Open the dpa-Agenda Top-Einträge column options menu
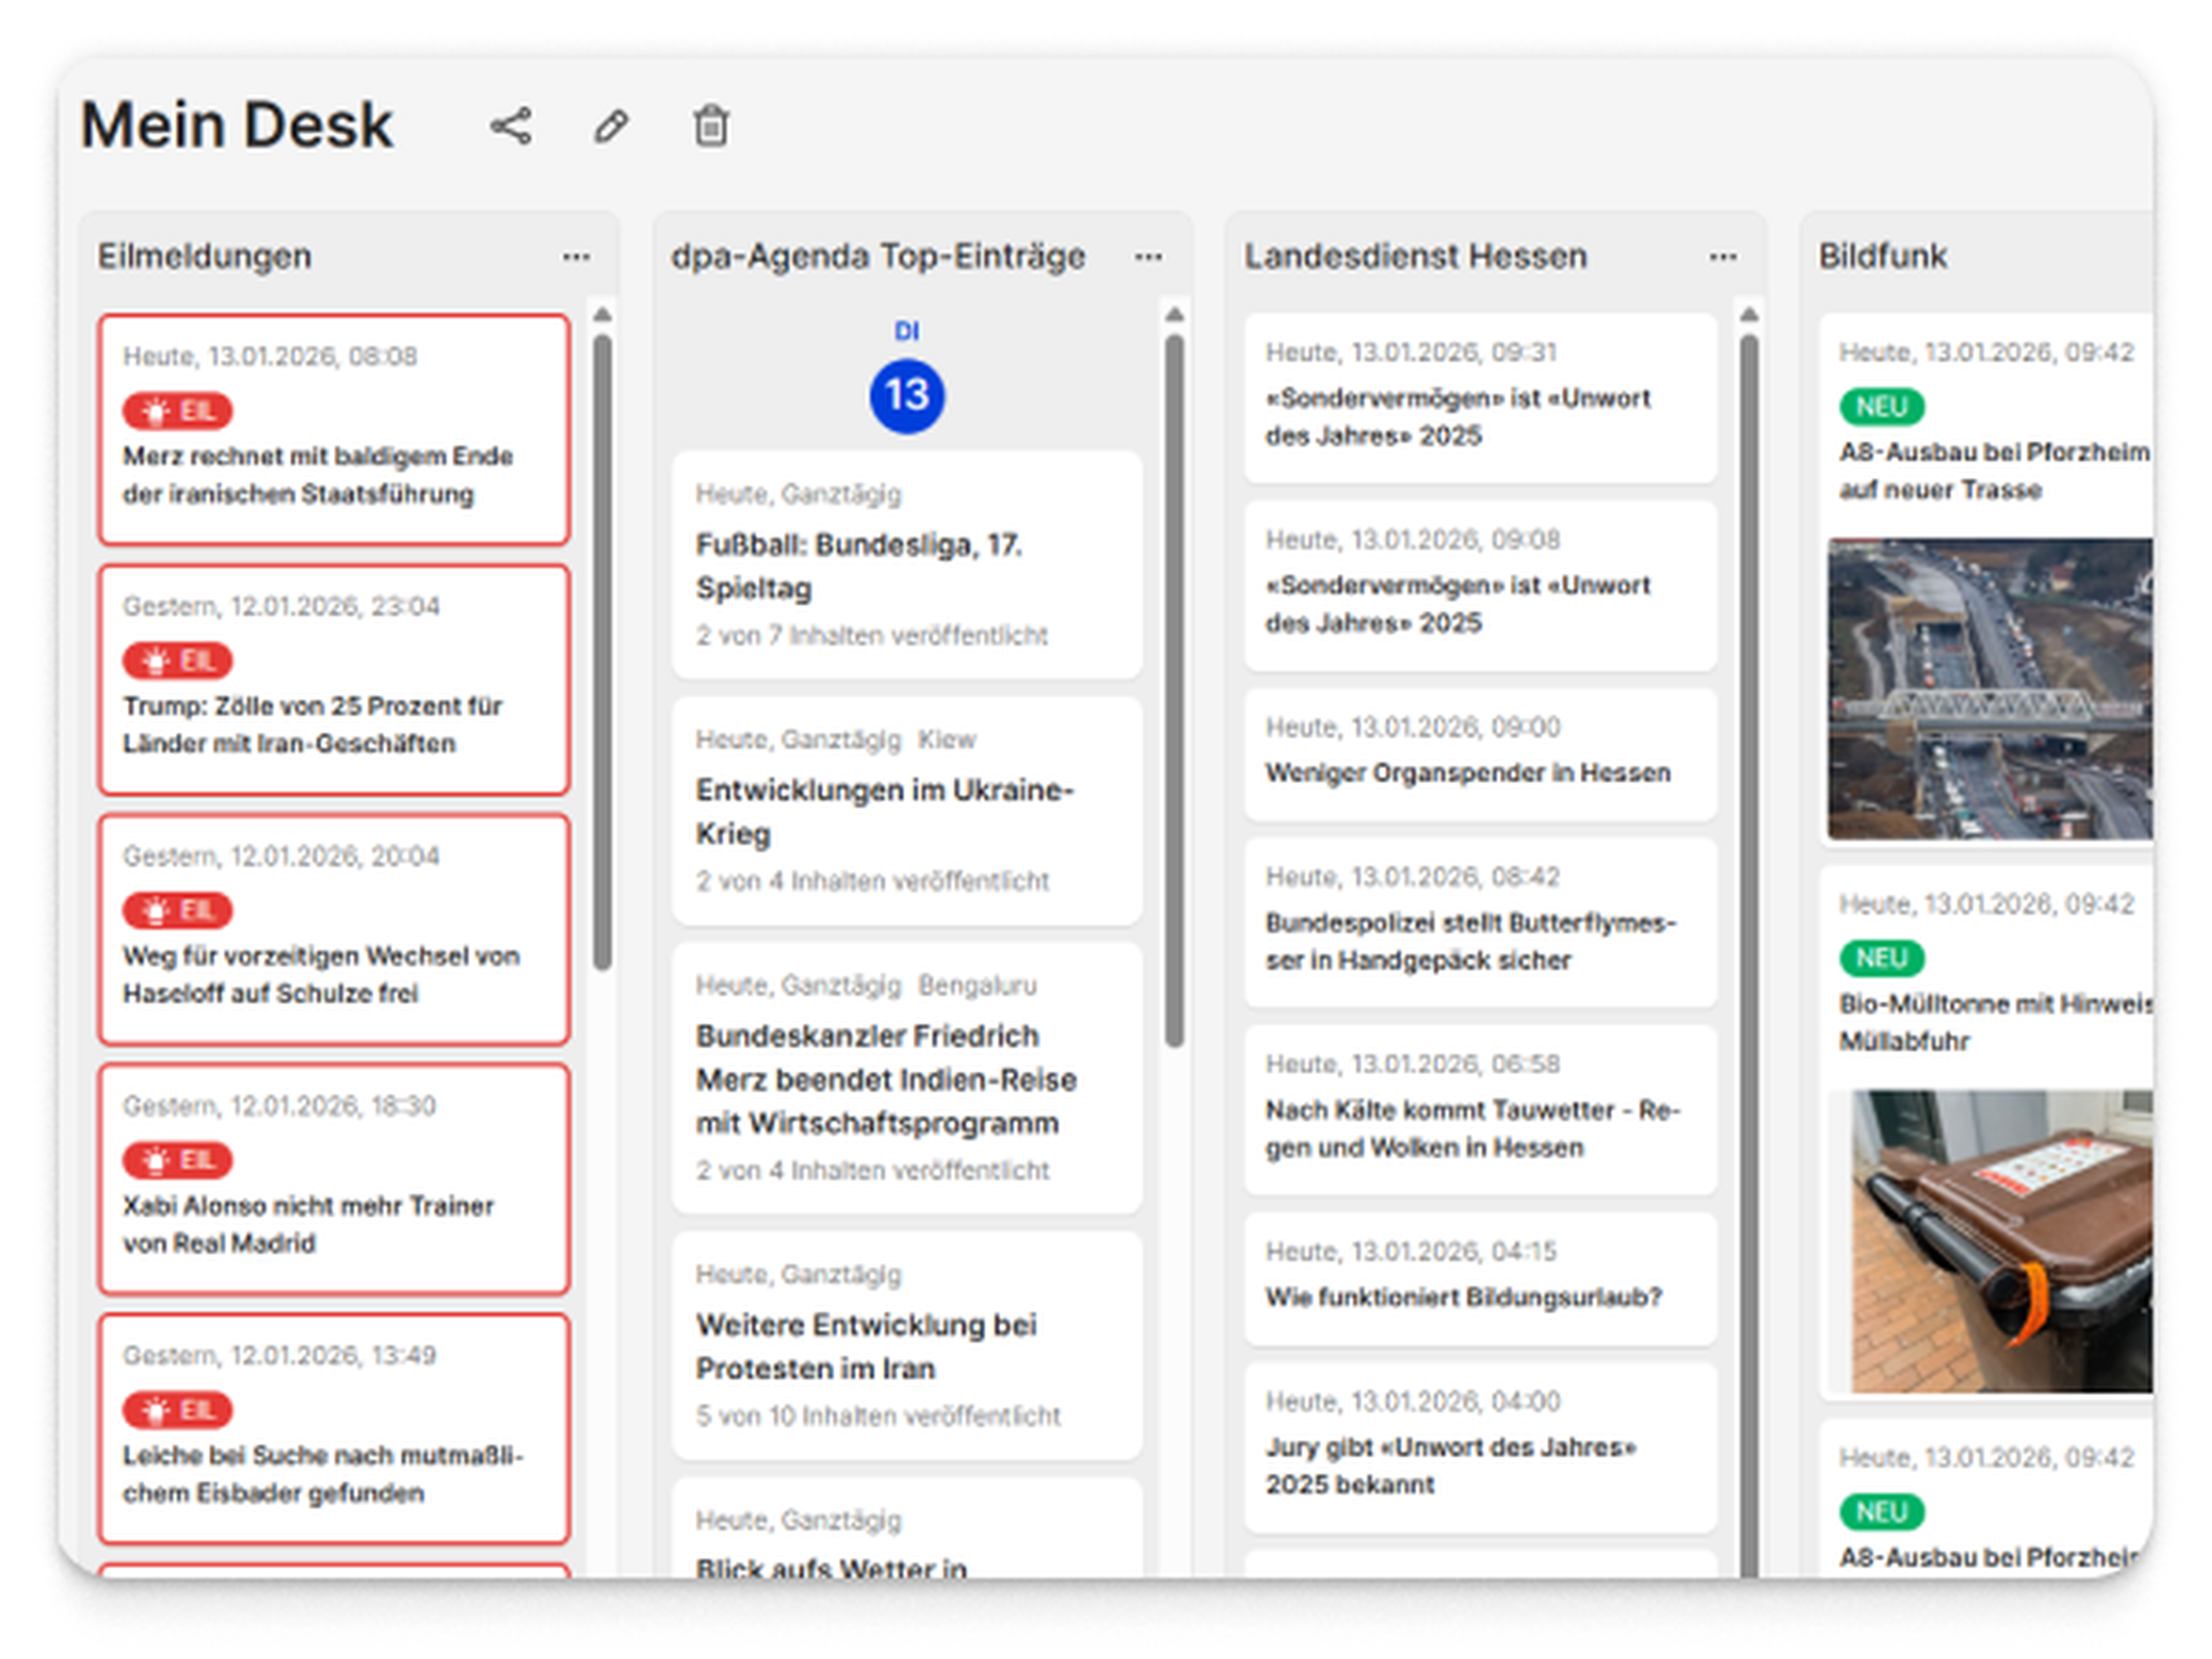This screenshot has width=2212, height=1659. [1148, 257]
